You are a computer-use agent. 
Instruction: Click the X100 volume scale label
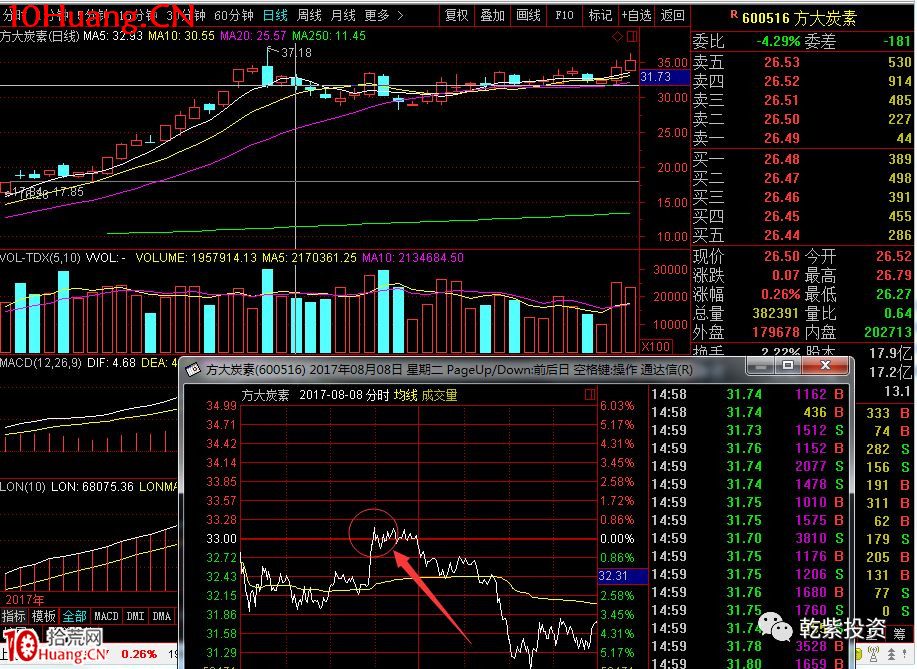pyautogui.click(x=656, y=346)
